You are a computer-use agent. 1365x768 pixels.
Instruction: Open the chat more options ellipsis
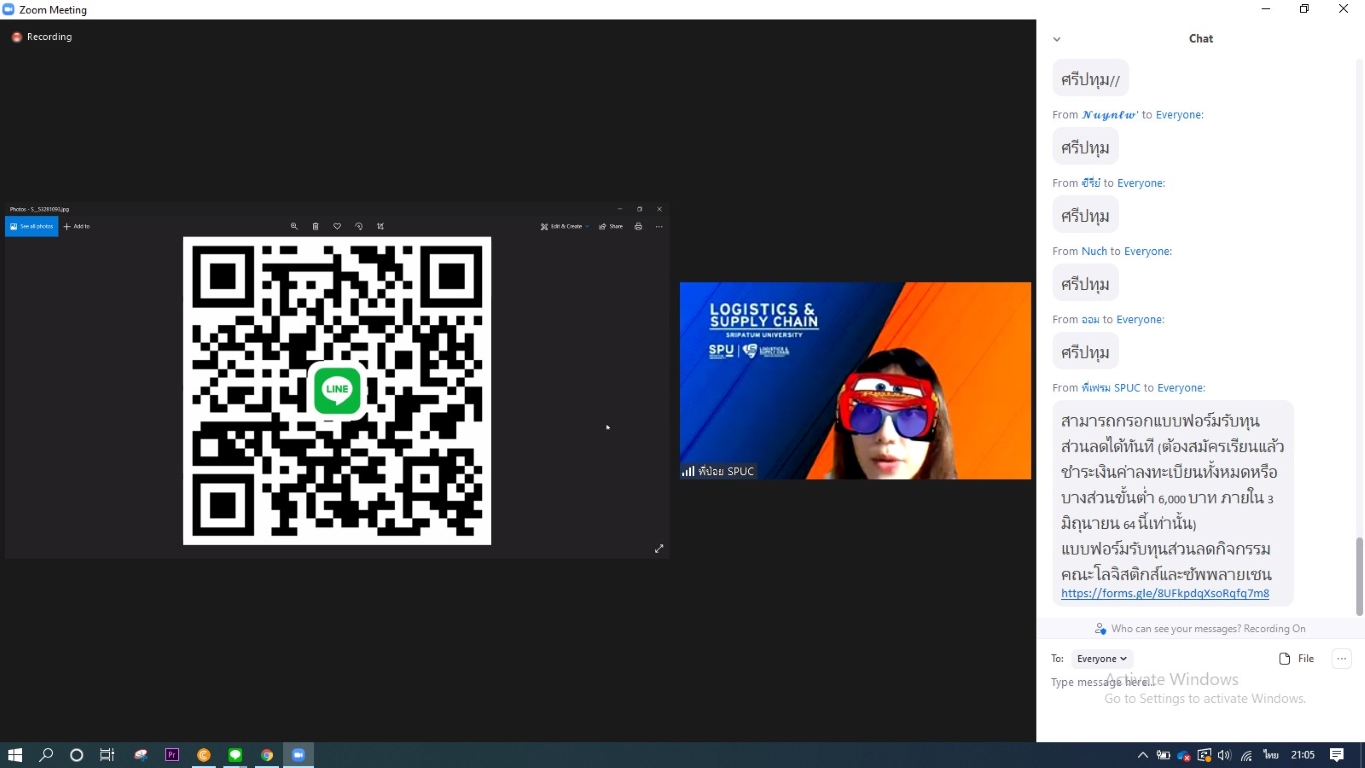pos(1342,658)
